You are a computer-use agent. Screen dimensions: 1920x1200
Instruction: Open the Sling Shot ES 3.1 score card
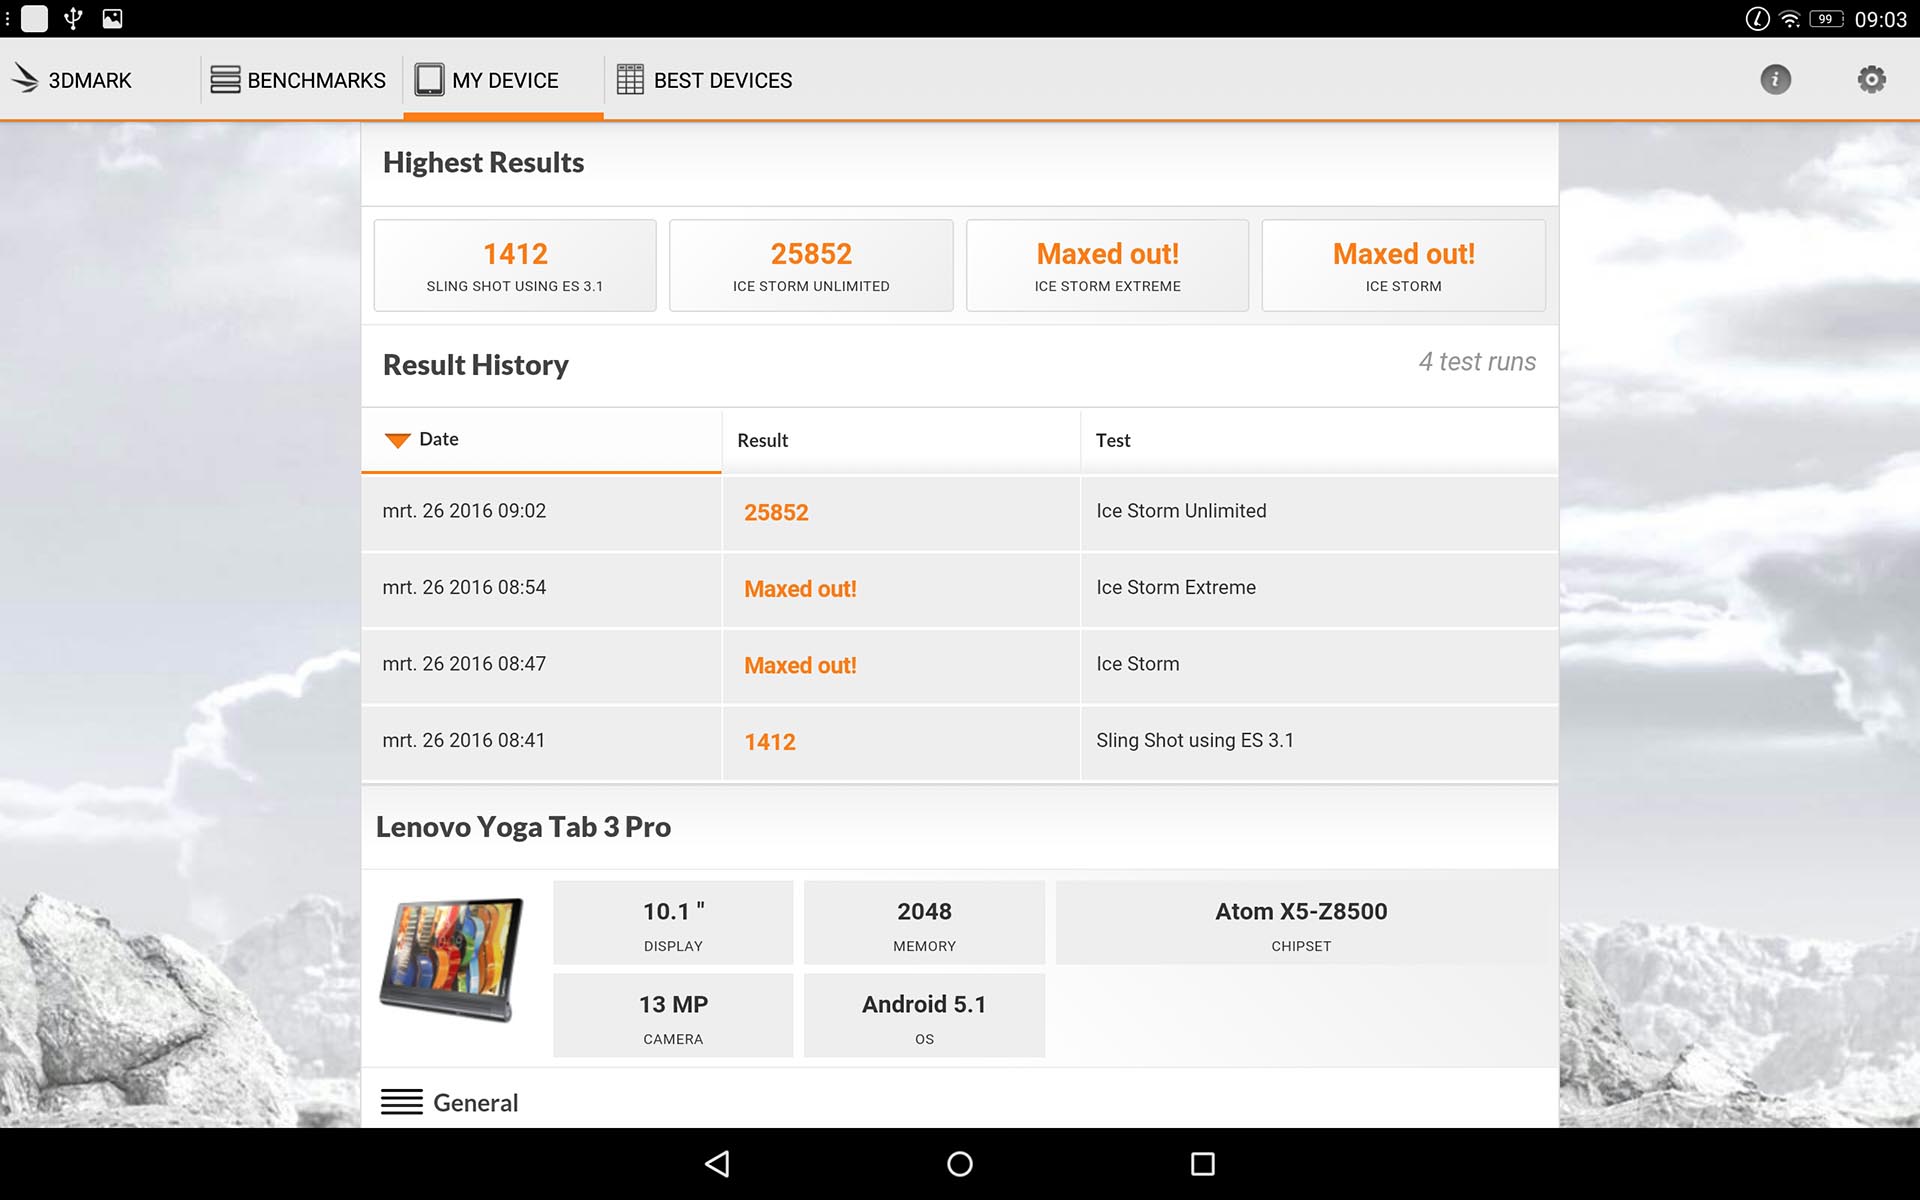click(515, 266)
